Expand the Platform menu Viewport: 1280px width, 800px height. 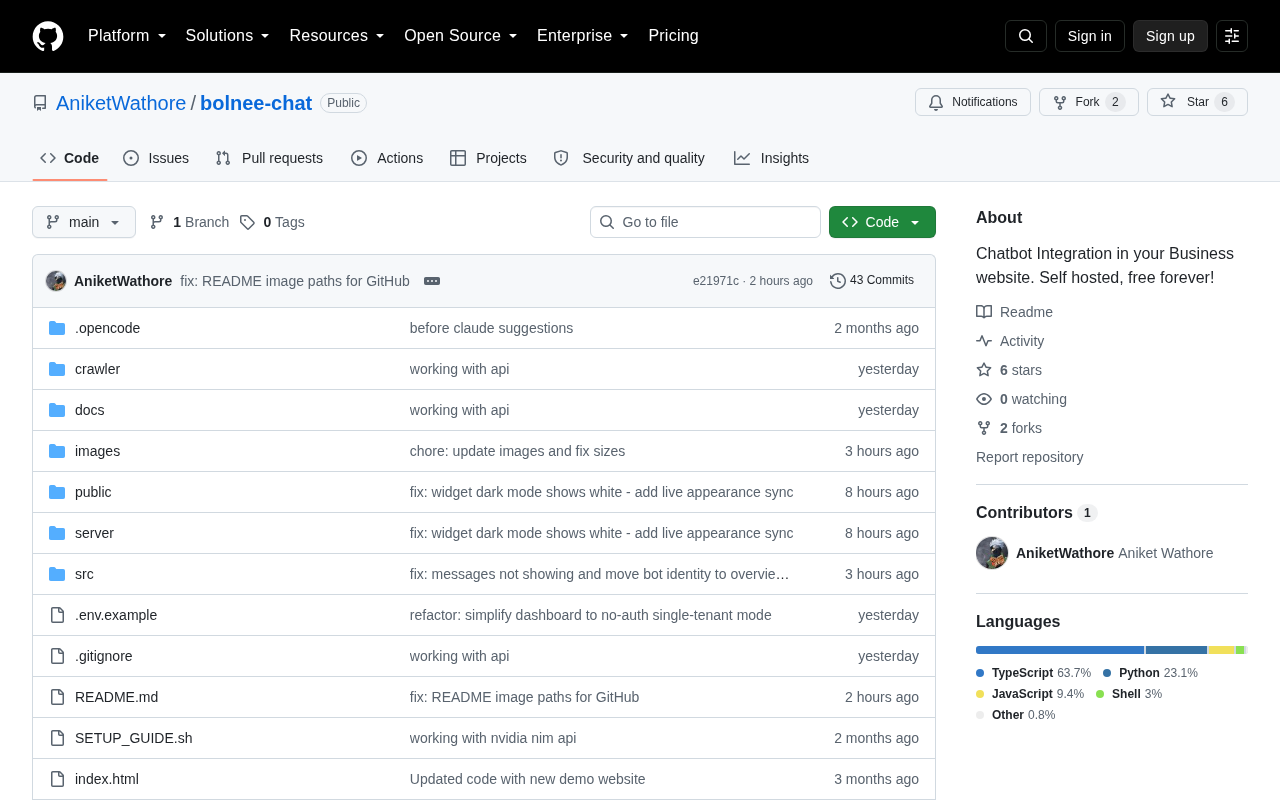(127, 36)
